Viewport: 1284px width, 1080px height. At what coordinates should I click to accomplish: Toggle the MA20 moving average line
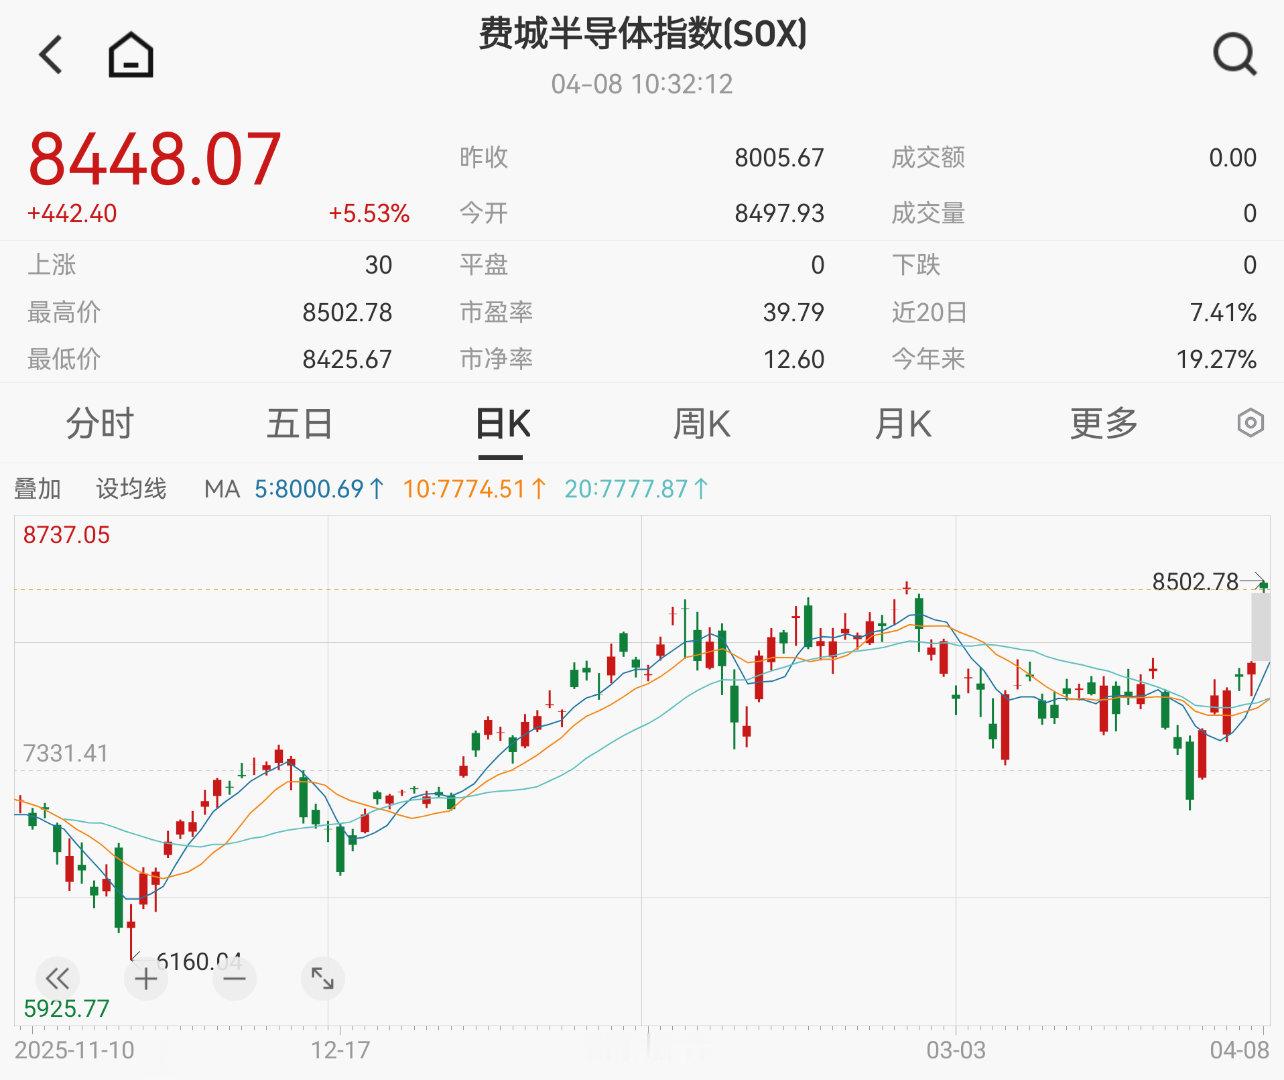[x=633, y=489]
